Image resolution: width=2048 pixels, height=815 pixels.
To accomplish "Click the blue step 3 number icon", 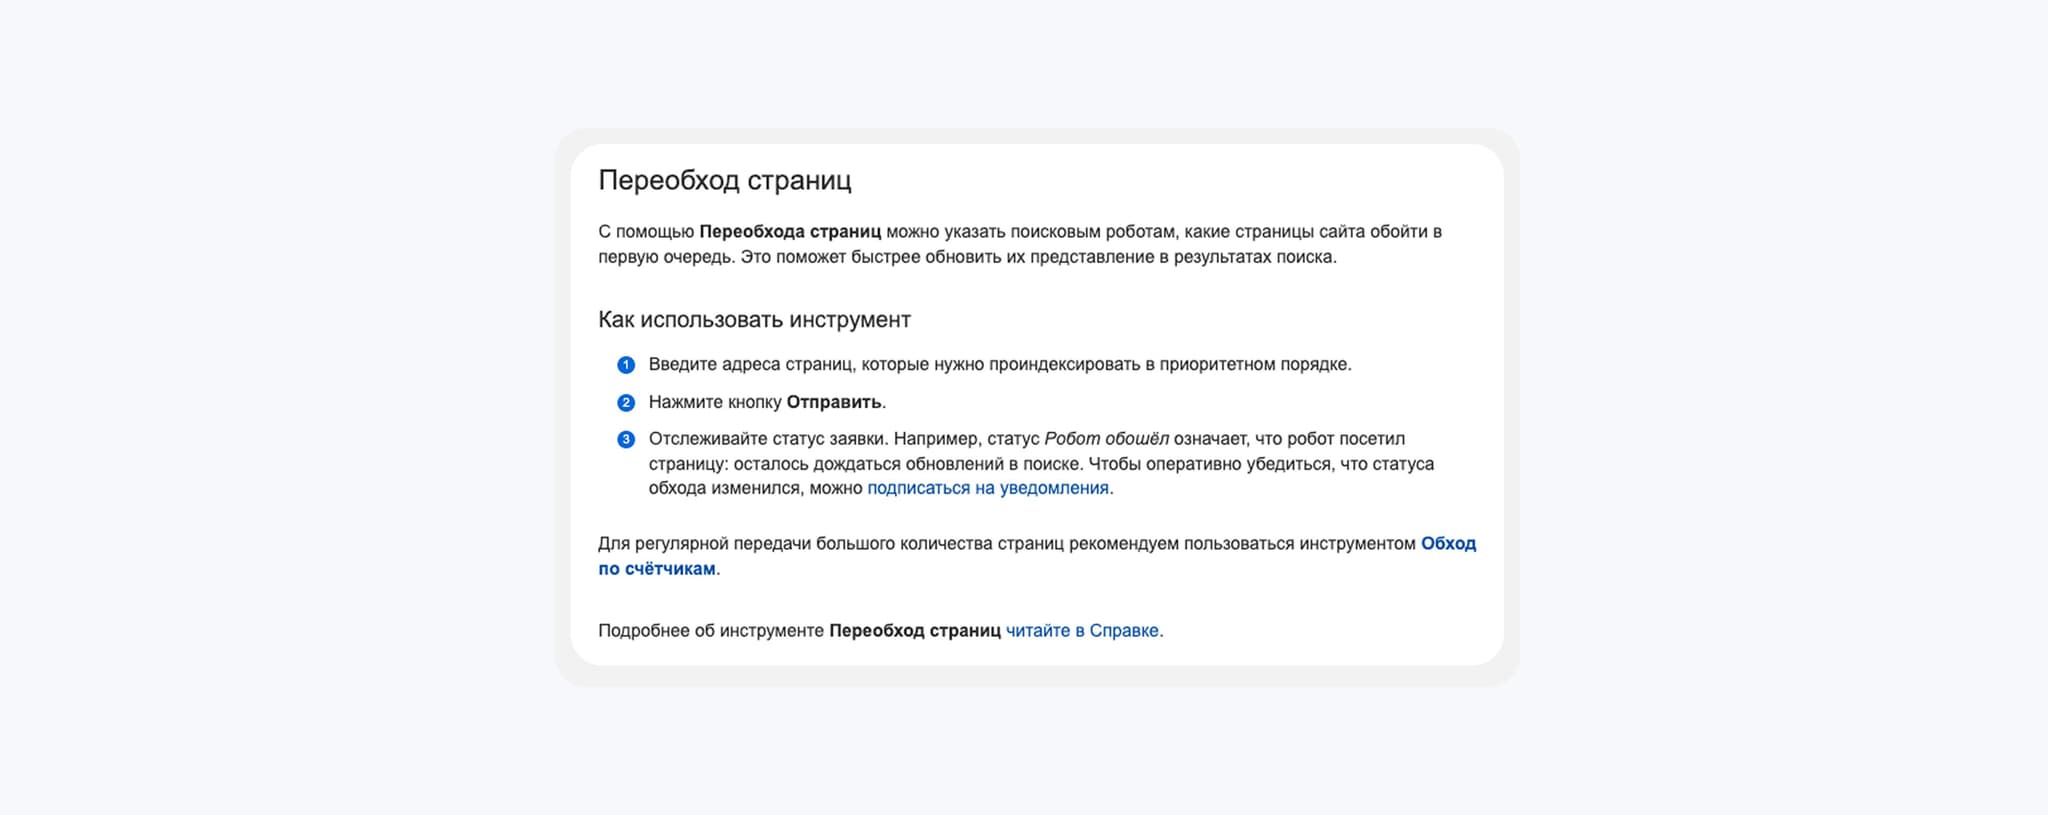I will (626, 440).
